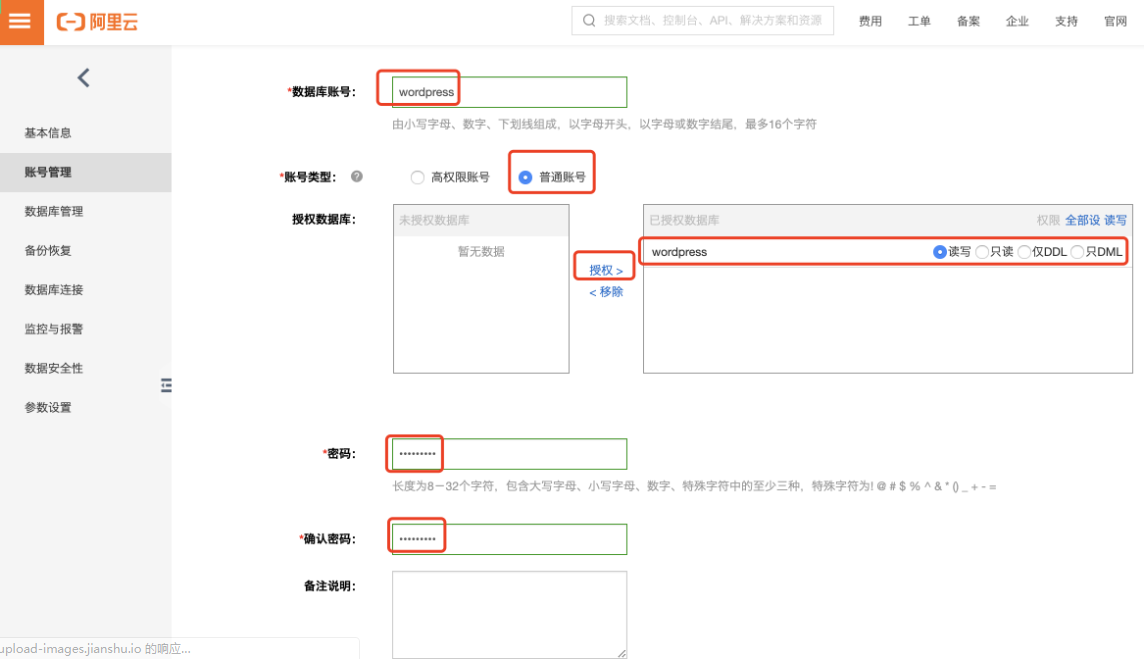This screenshot has height=659, width=1144.
Task: Click the Aliyun (阿里云) logo
Action: click(x=95, y=21)
